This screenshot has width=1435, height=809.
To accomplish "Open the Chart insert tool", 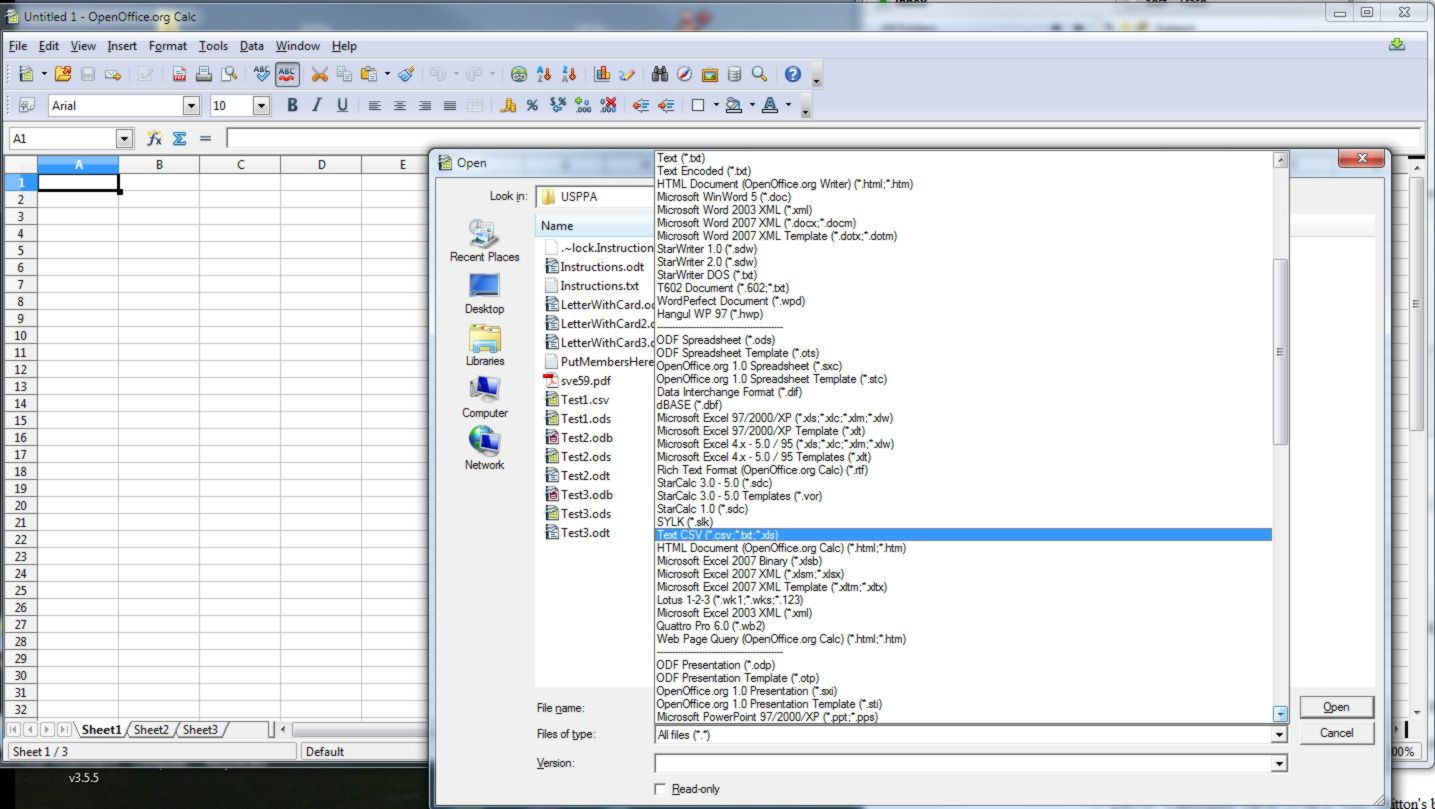I will click(602, 74).
